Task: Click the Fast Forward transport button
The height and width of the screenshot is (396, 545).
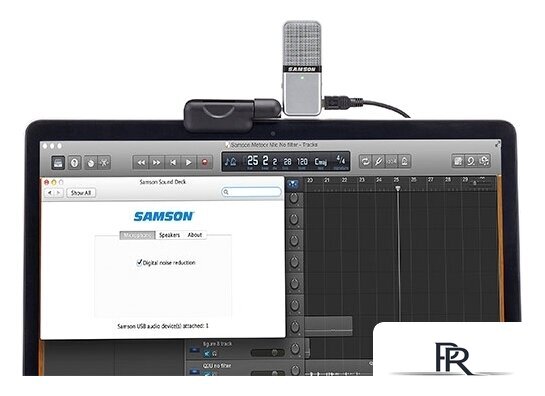Action: (157, 162)
